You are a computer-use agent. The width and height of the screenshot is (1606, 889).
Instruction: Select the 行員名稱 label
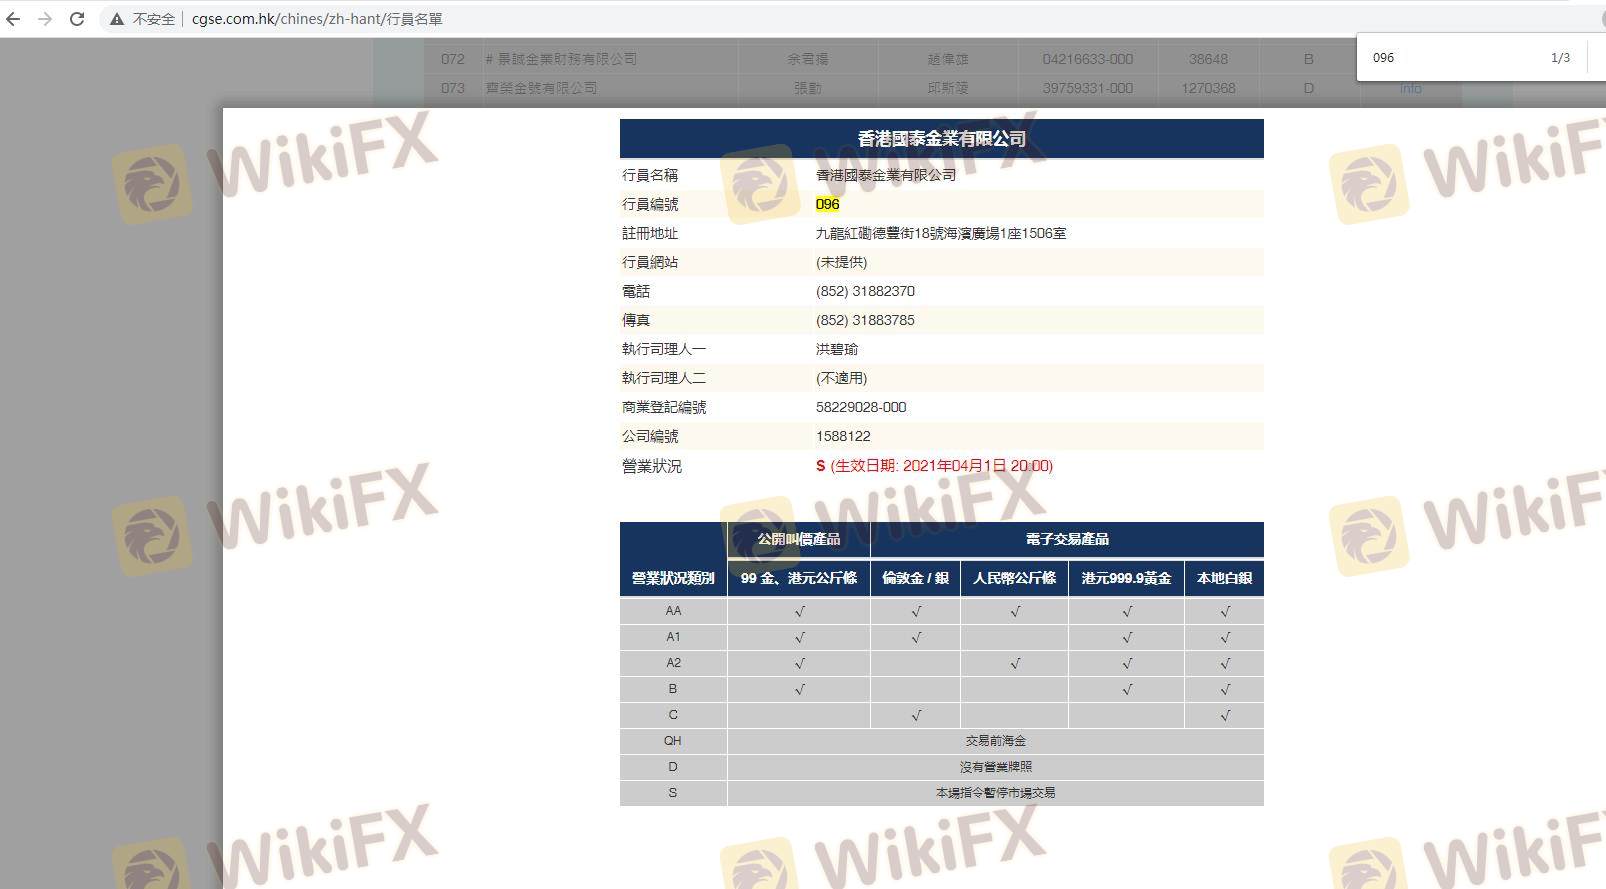click(650, 175)
